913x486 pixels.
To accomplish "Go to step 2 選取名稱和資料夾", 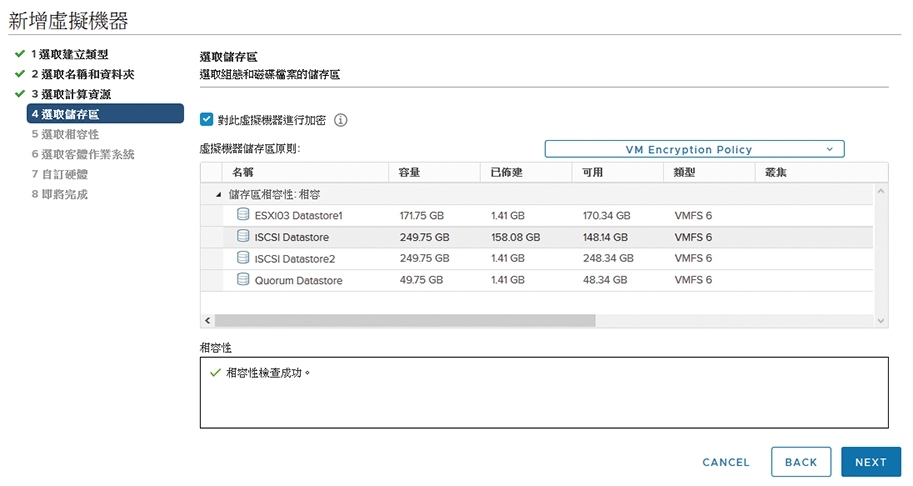I will pyautogui.click(x=82, y=74).
